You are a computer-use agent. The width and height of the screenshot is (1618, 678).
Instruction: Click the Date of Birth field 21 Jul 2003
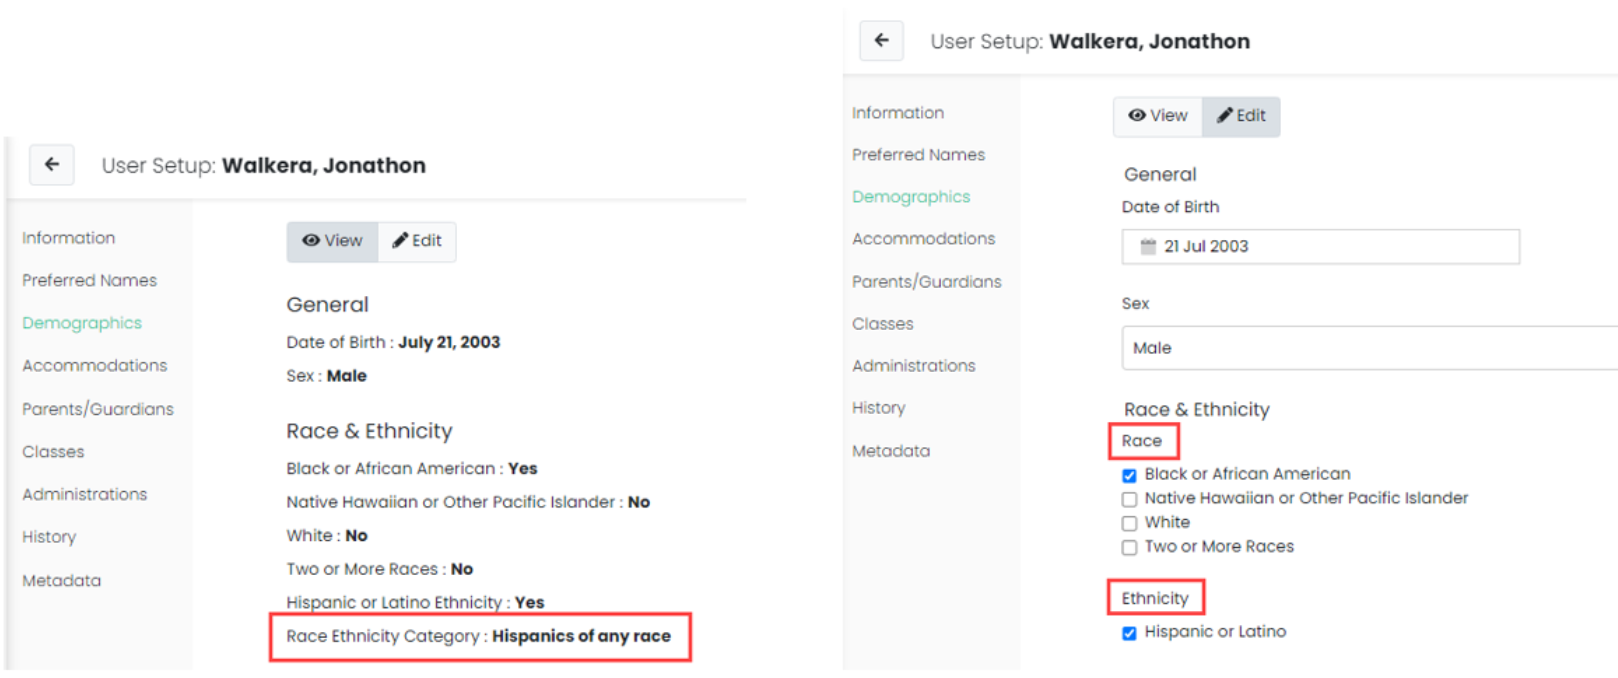(1320, 247)
